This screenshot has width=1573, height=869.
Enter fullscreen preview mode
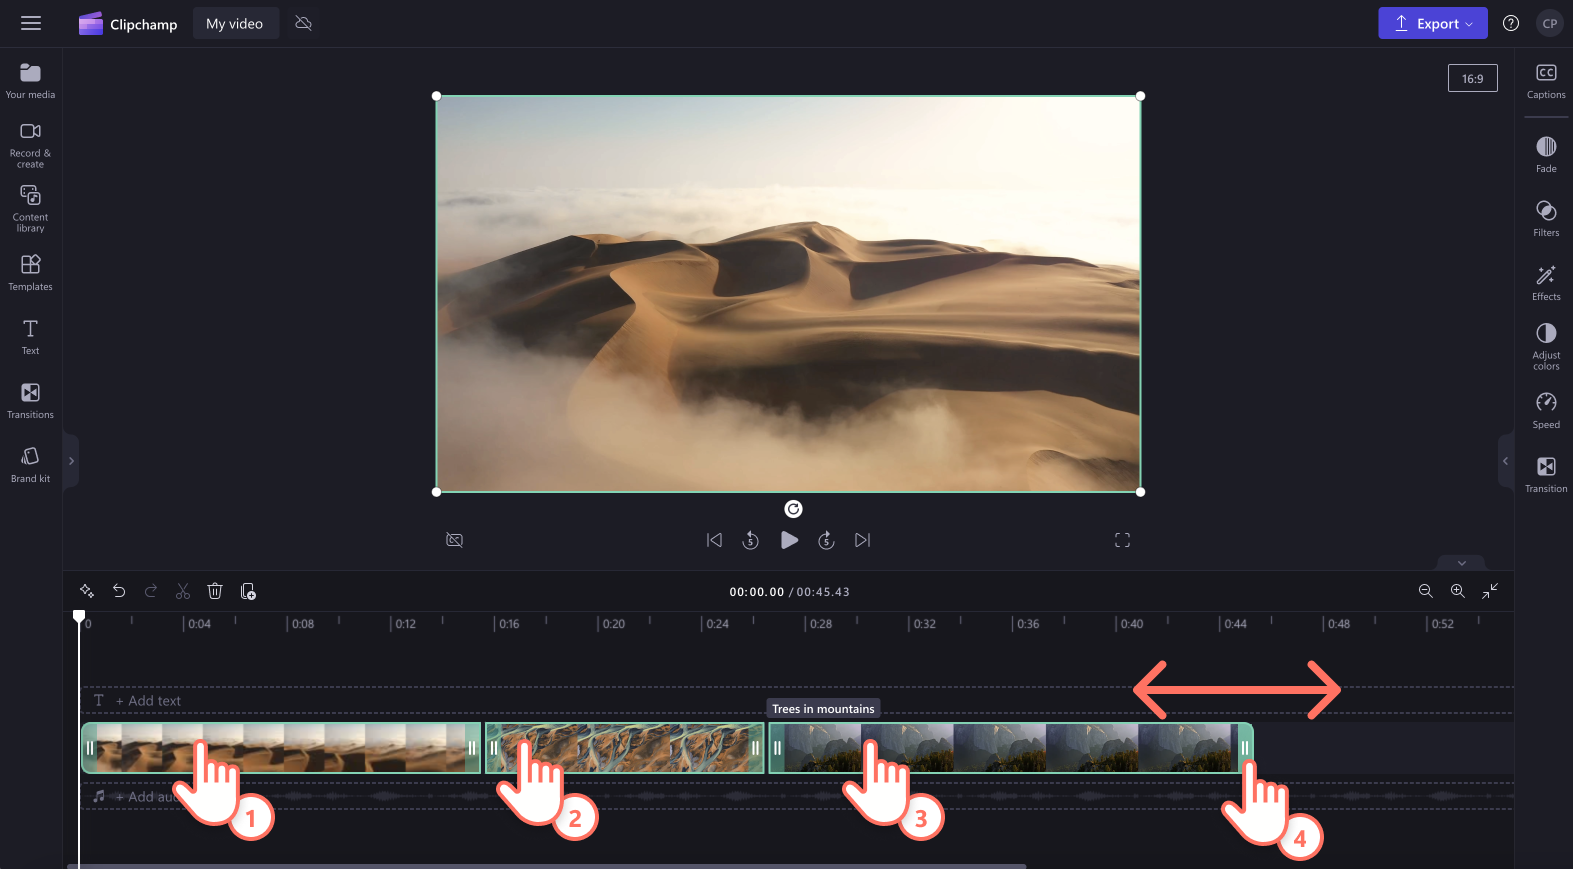[1122, 540]
